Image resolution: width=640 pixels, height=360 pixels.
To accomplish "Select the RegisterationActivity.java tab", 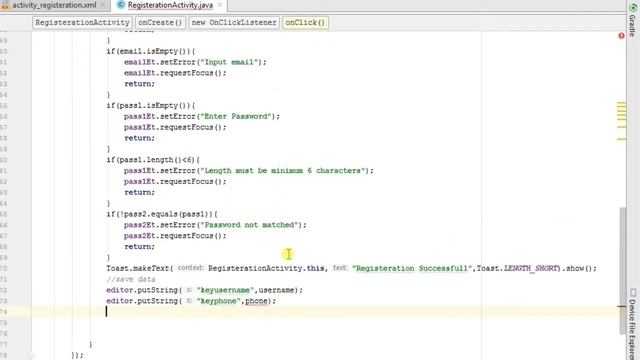I will (x=170, y=5).
